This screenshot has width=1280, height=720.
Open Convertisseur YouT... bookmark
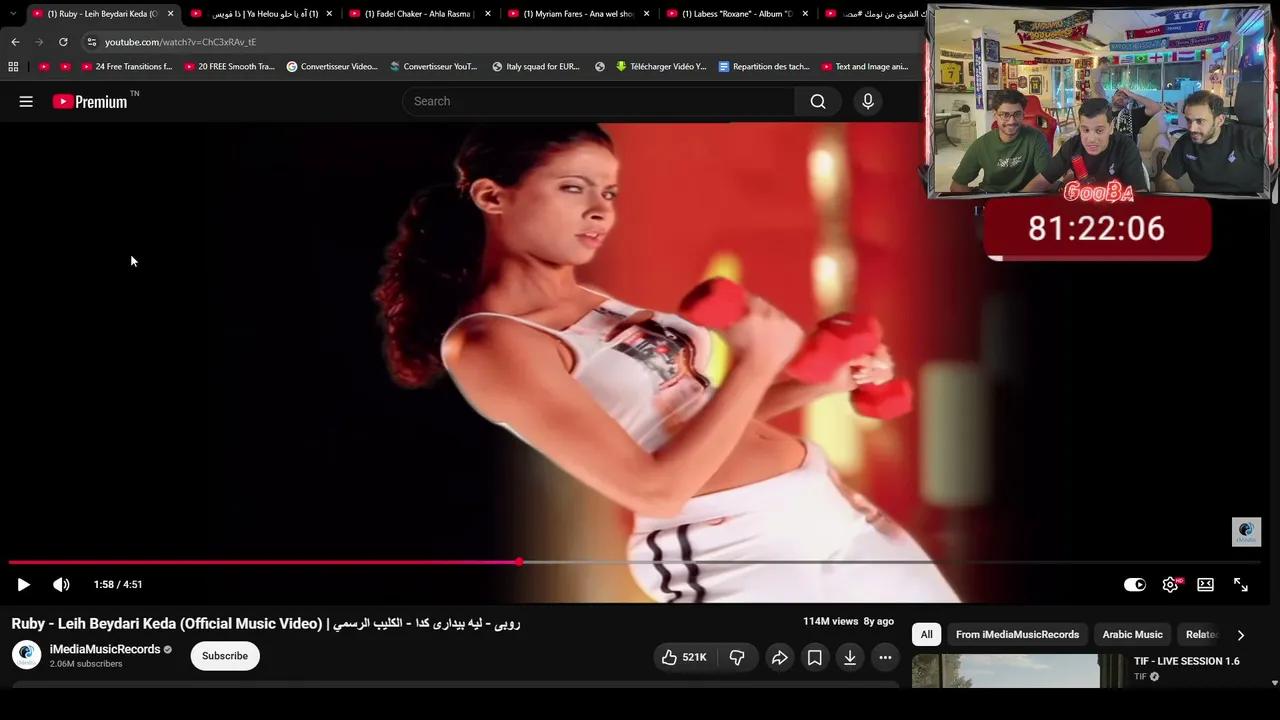434,67
